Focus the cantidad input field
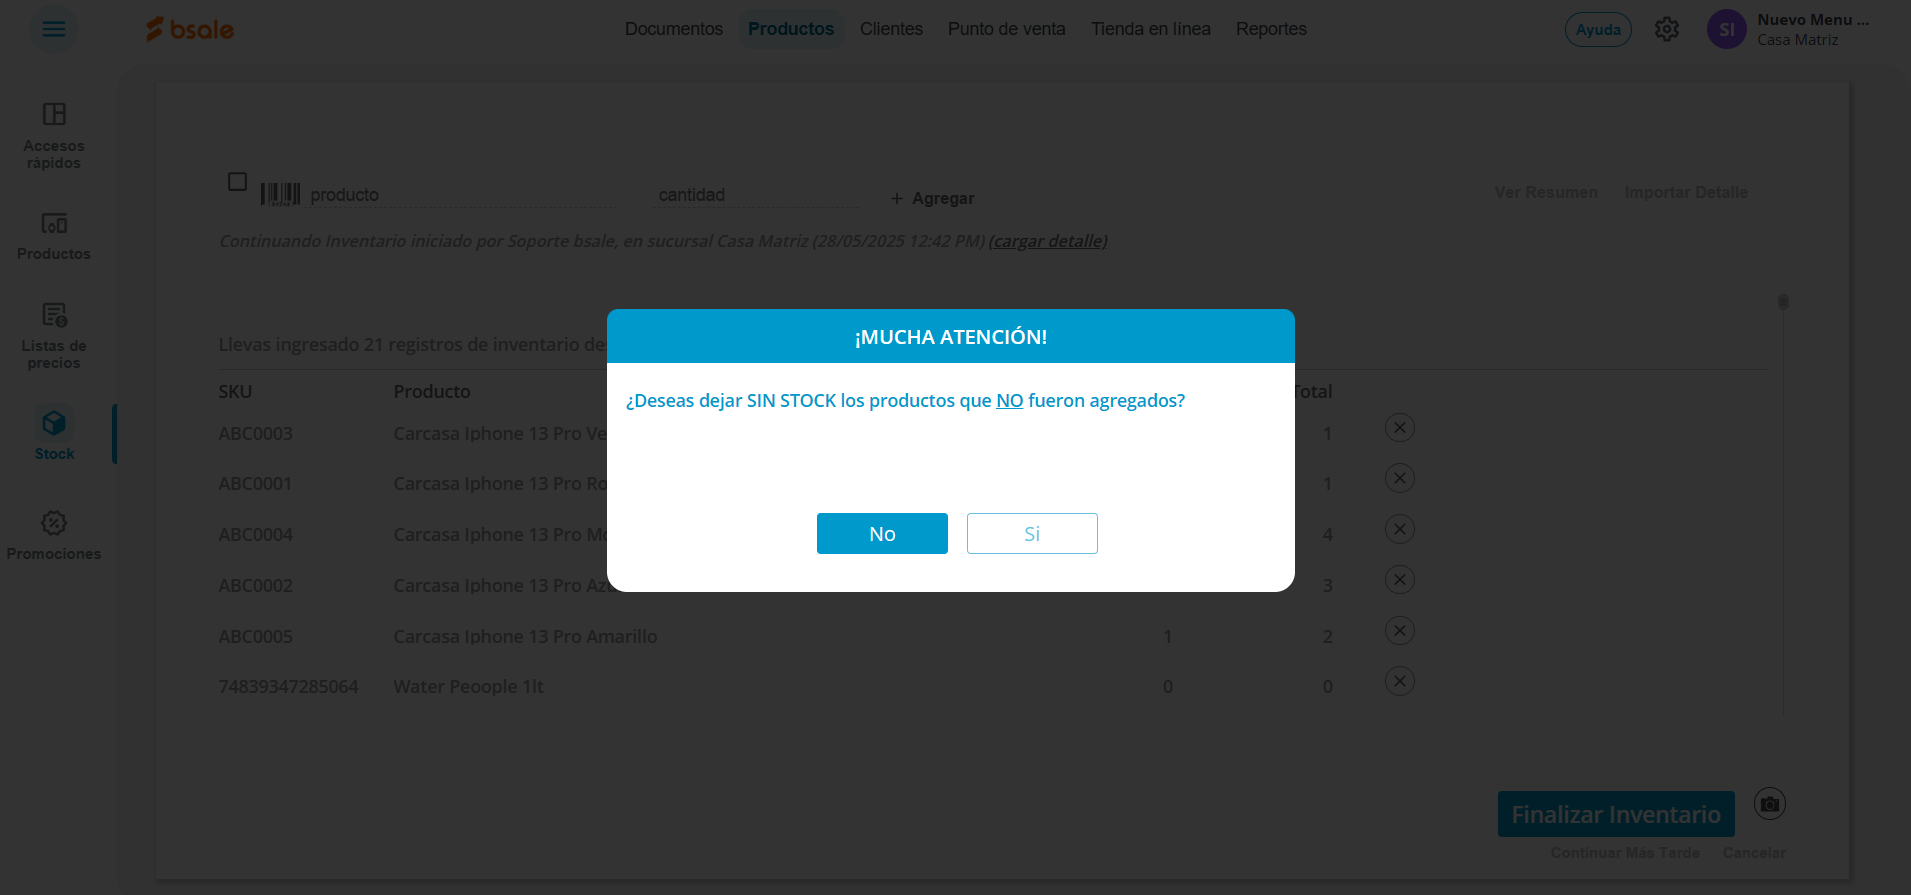This screenshot has height=895, width=1911. (x=757, y=195)
